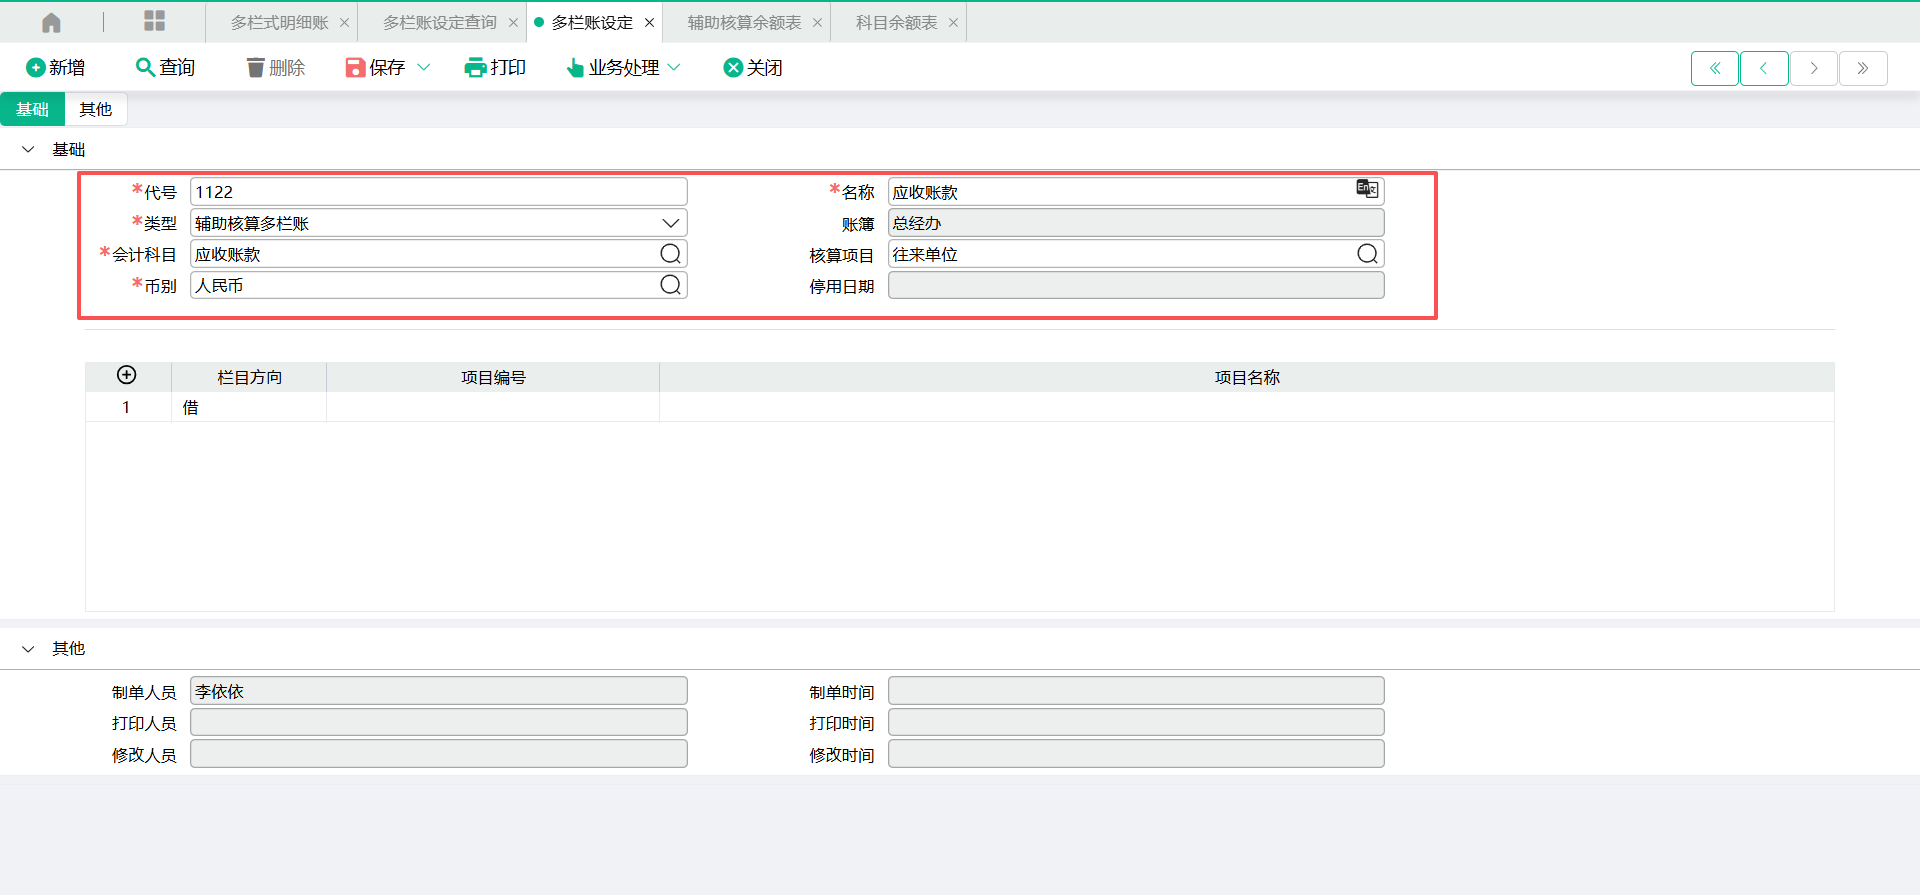Open lookup search icon for 核算项目
This screenshot has height=895, width=1920.
pyautogui.click(x=1367, y=254)
